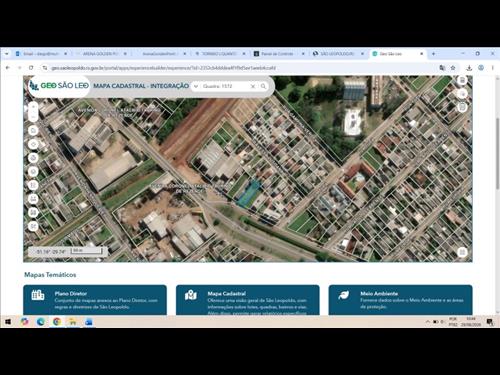
Task: Open the Meio Ambiente thematic map card
Action: 400,300
